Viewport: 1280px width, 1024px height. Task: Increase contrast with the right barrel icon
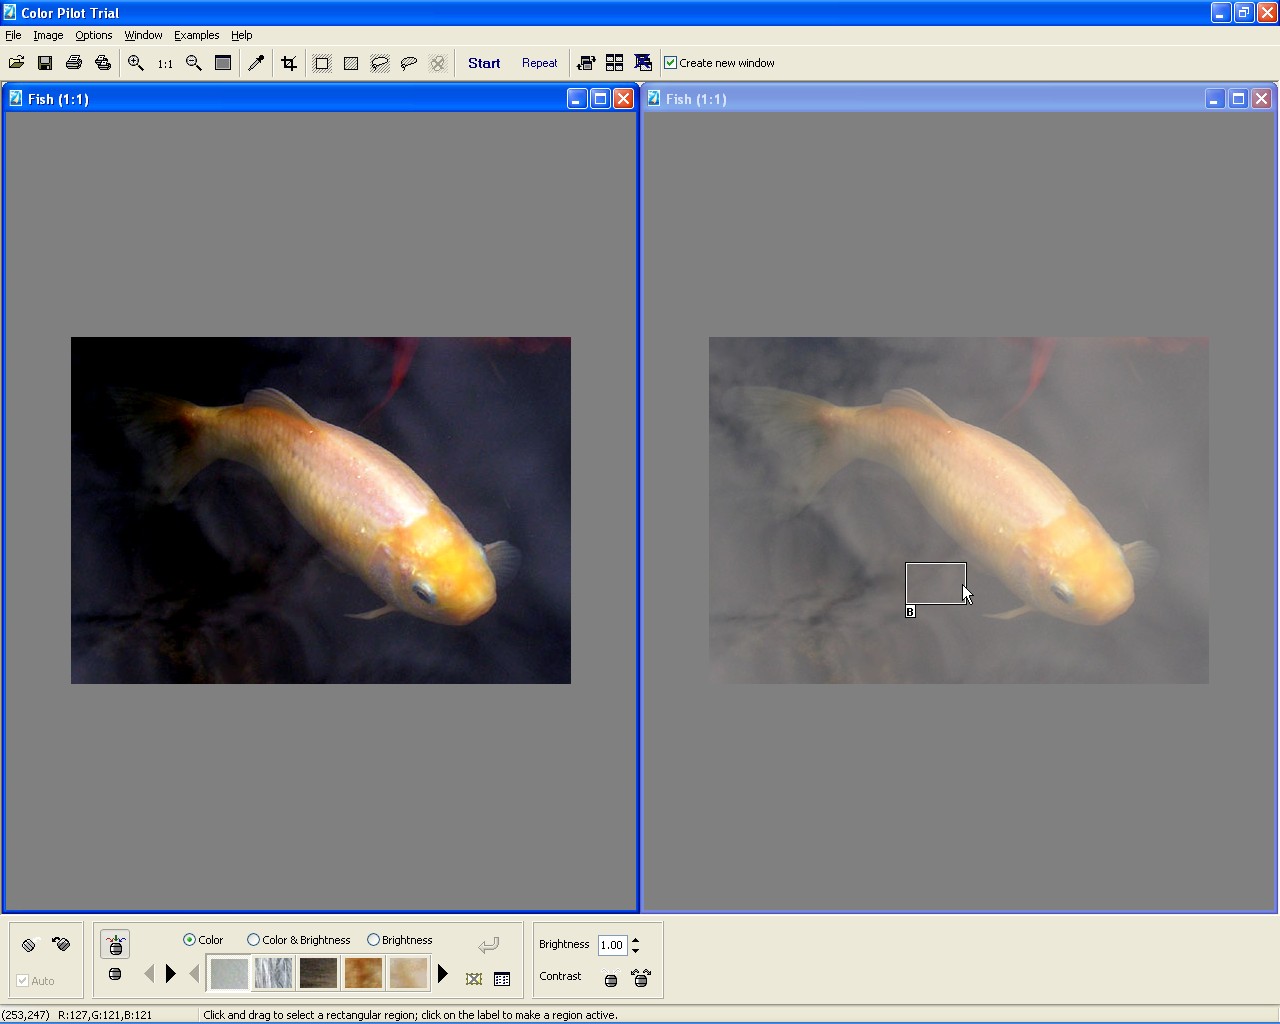coord(641,978)
